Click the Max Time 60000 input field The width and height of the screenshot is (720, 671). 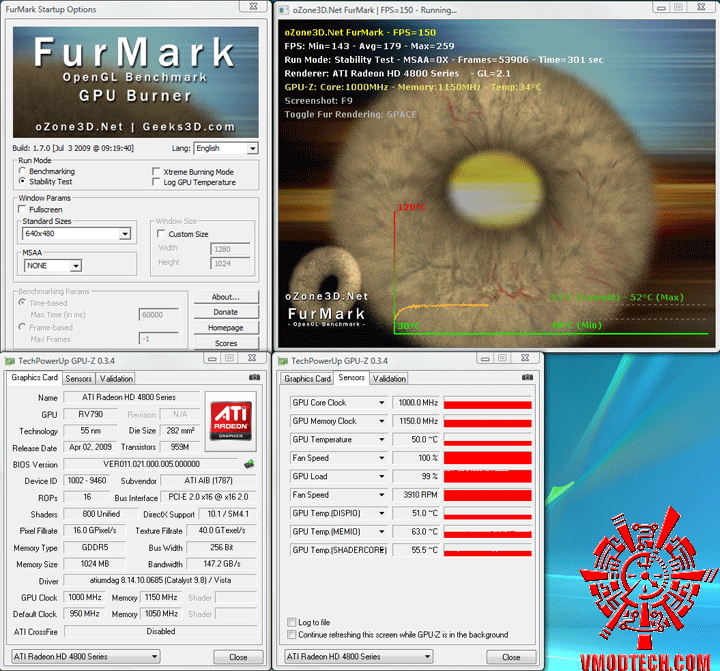pyautogui.click(x=158, y=315)
